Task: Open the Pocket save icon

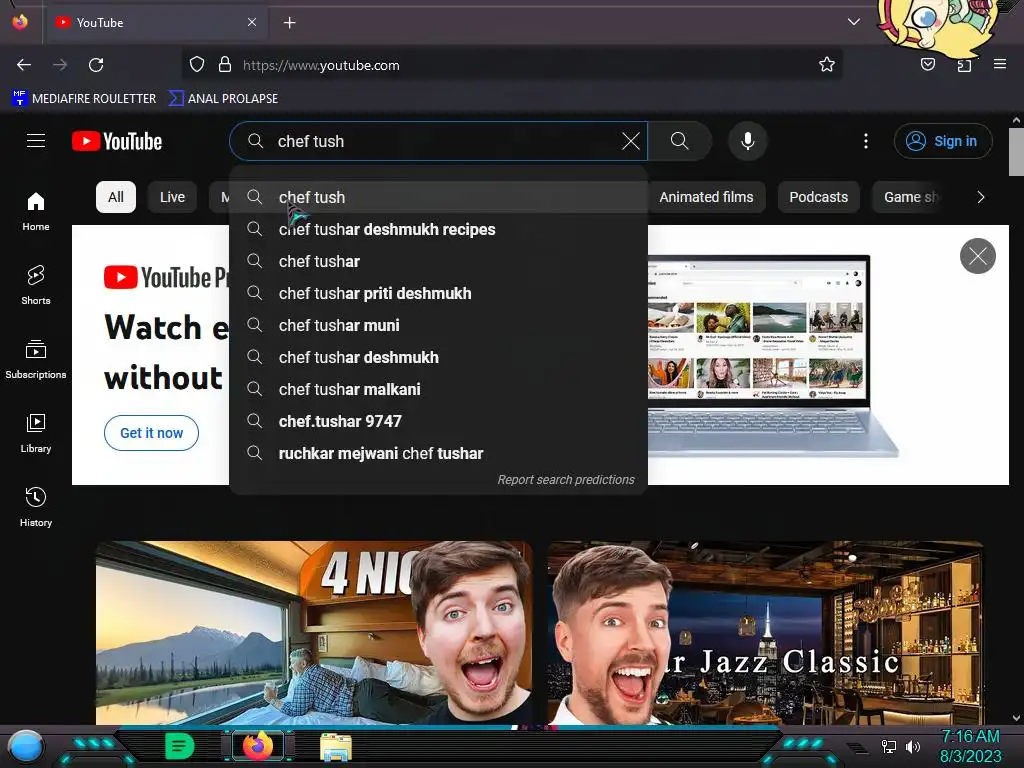Action: click(x=928, y=64)
